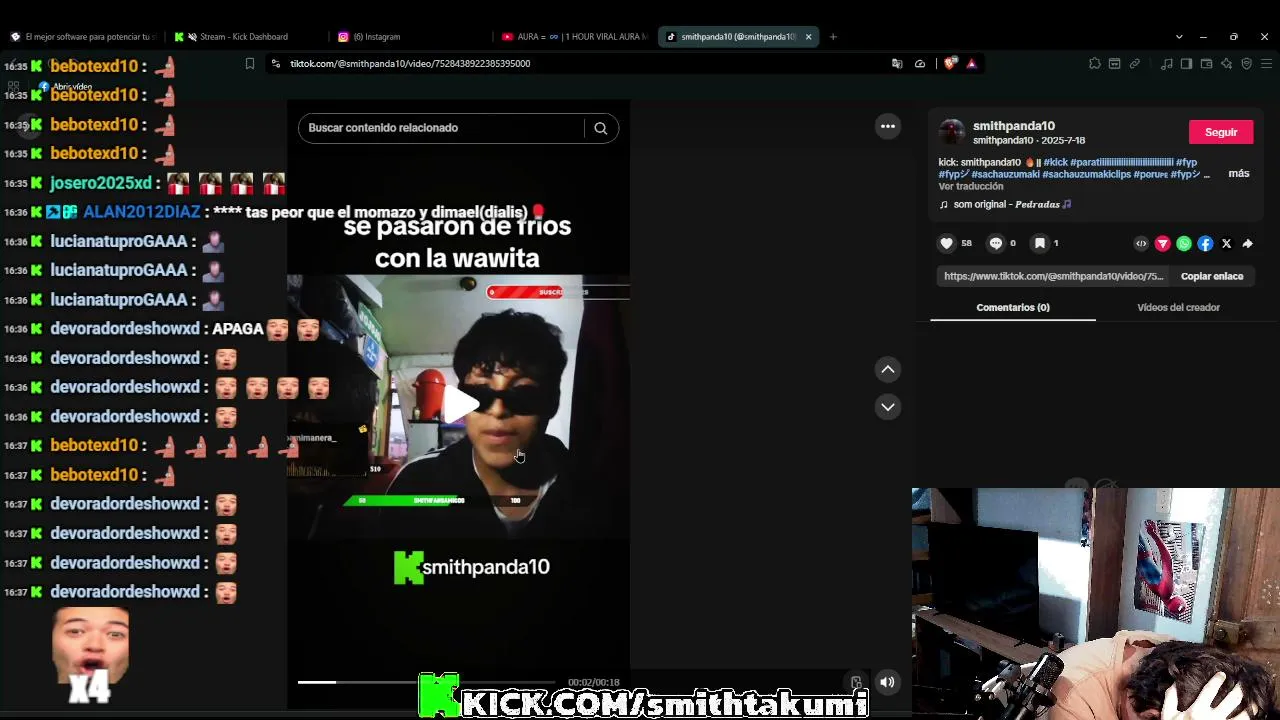Image resolution: width=1280 pixels, height=720 pixels.
Task: Click the link chain icon in browser toolbar
Action: [x=1134, y=63]
